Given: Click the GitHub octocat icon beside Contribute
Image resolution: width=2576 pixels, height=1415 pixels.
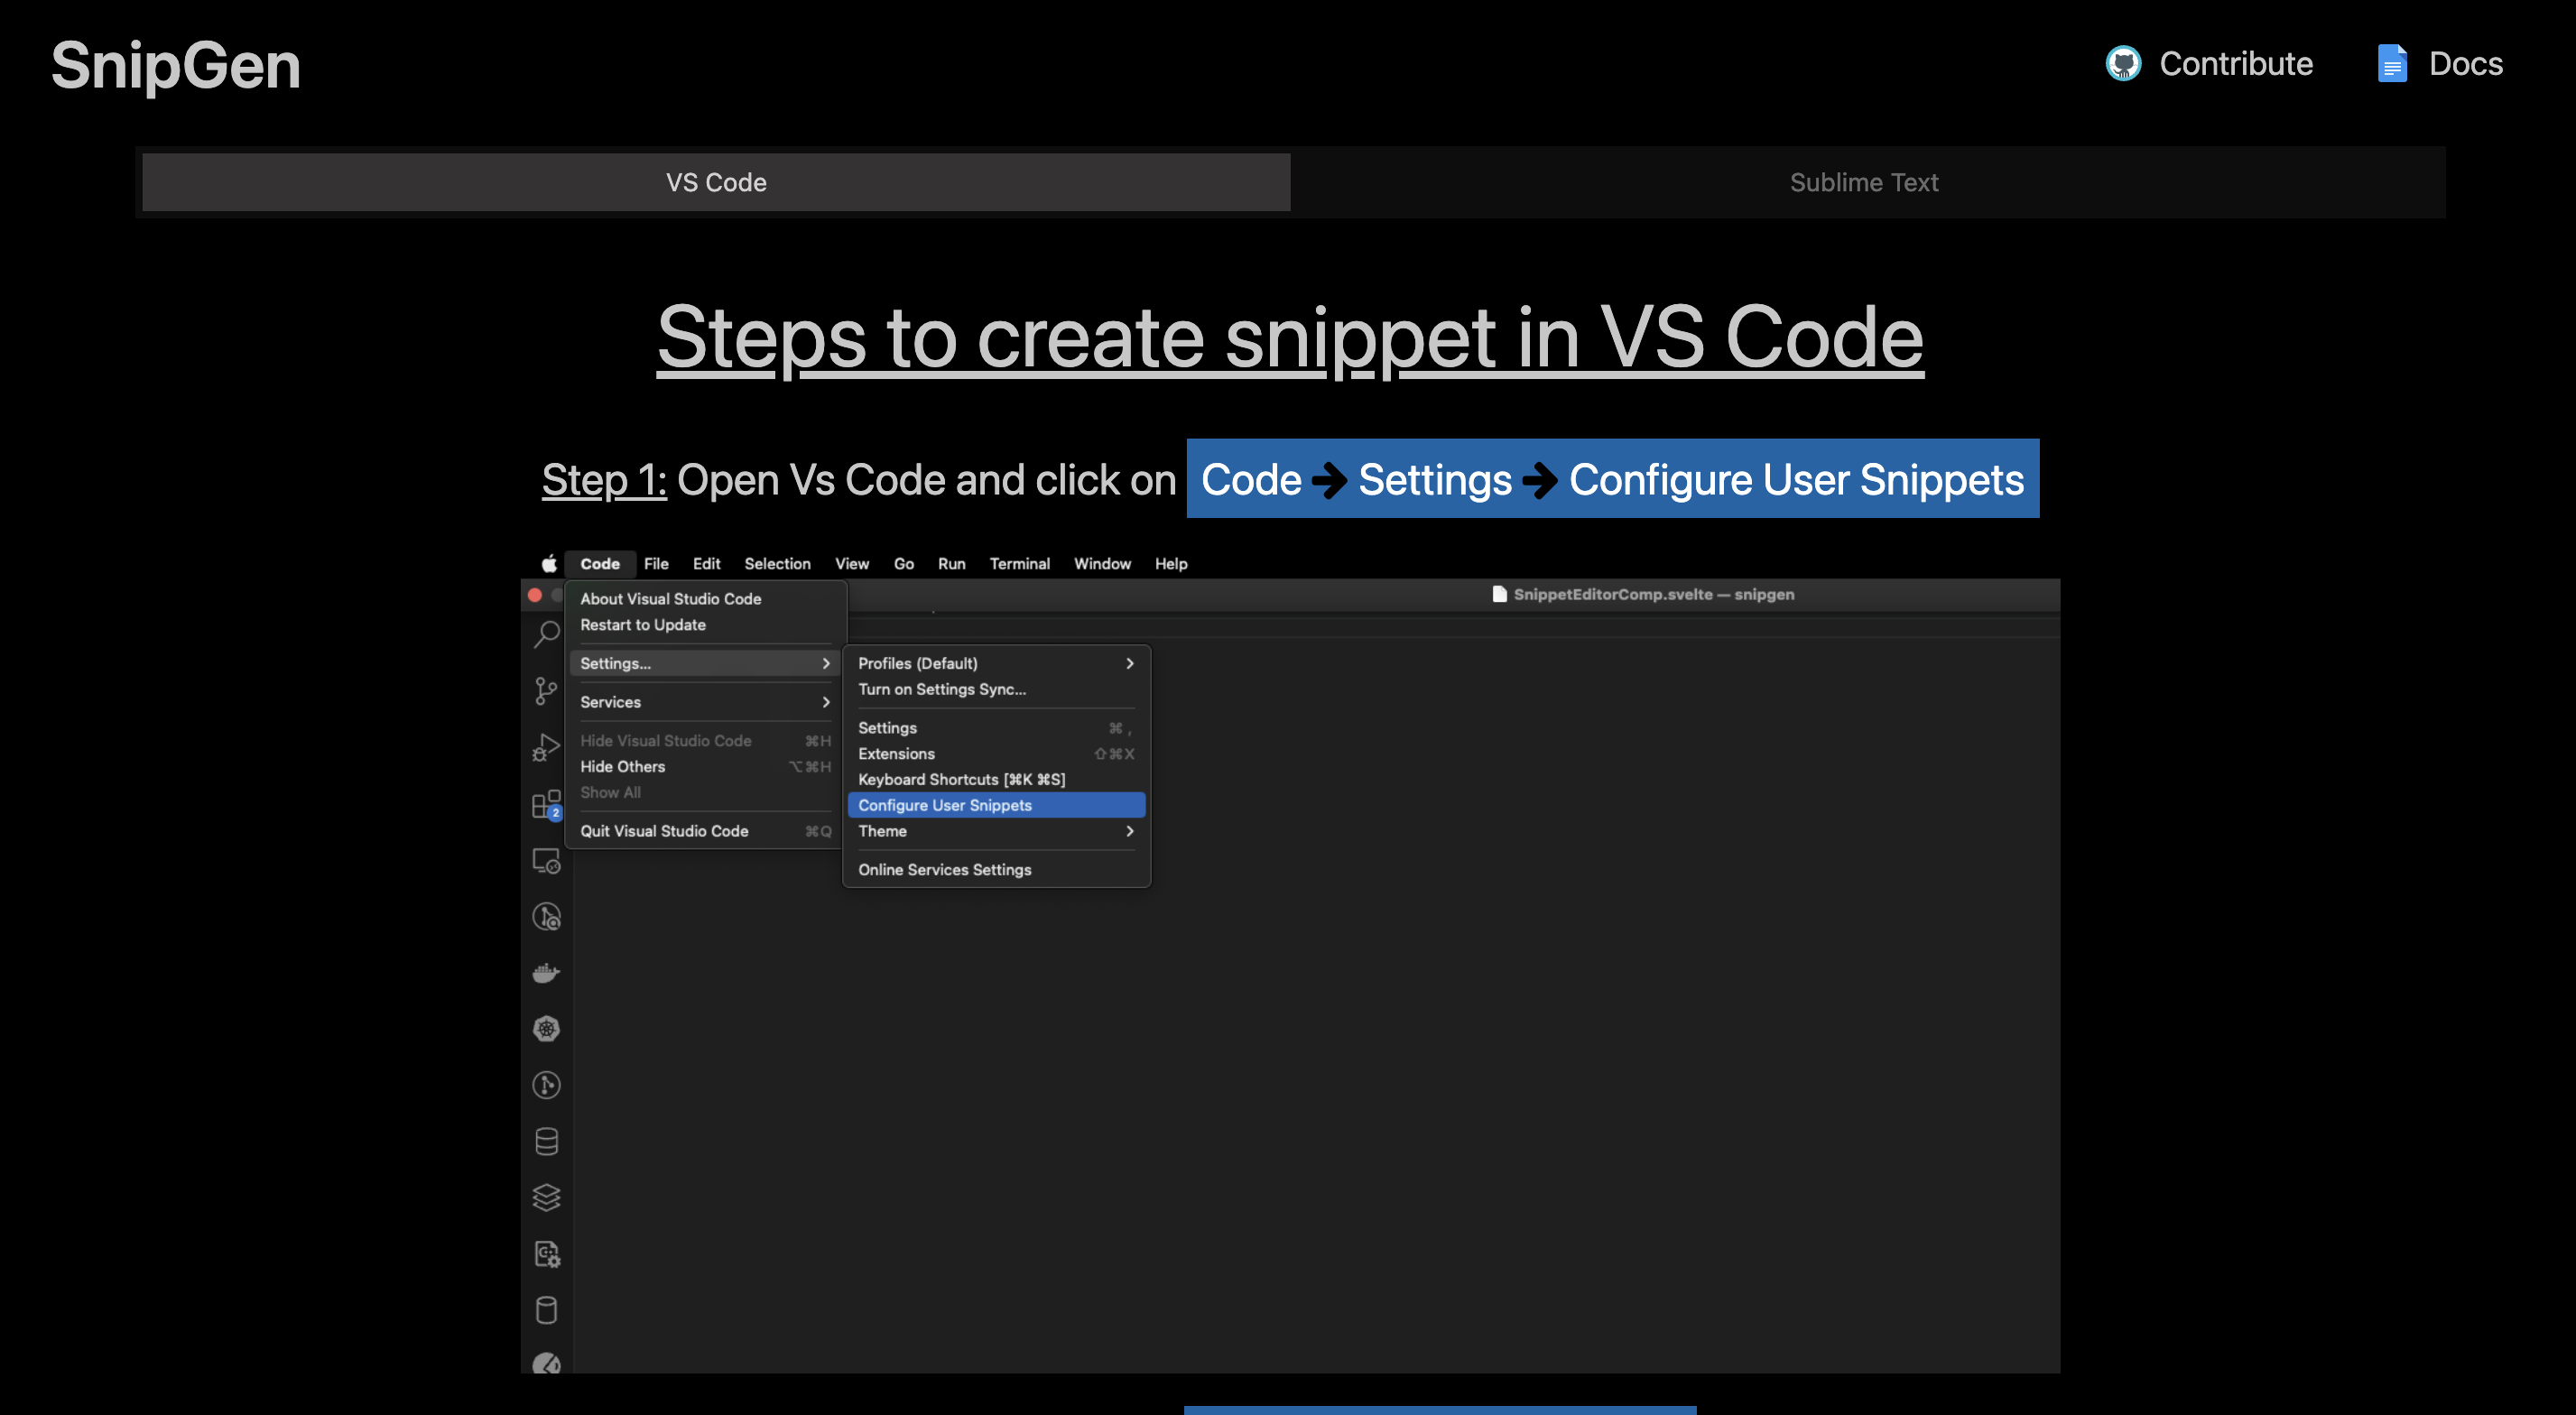Looking at the screenshot, I should [x=2123, y=64].
